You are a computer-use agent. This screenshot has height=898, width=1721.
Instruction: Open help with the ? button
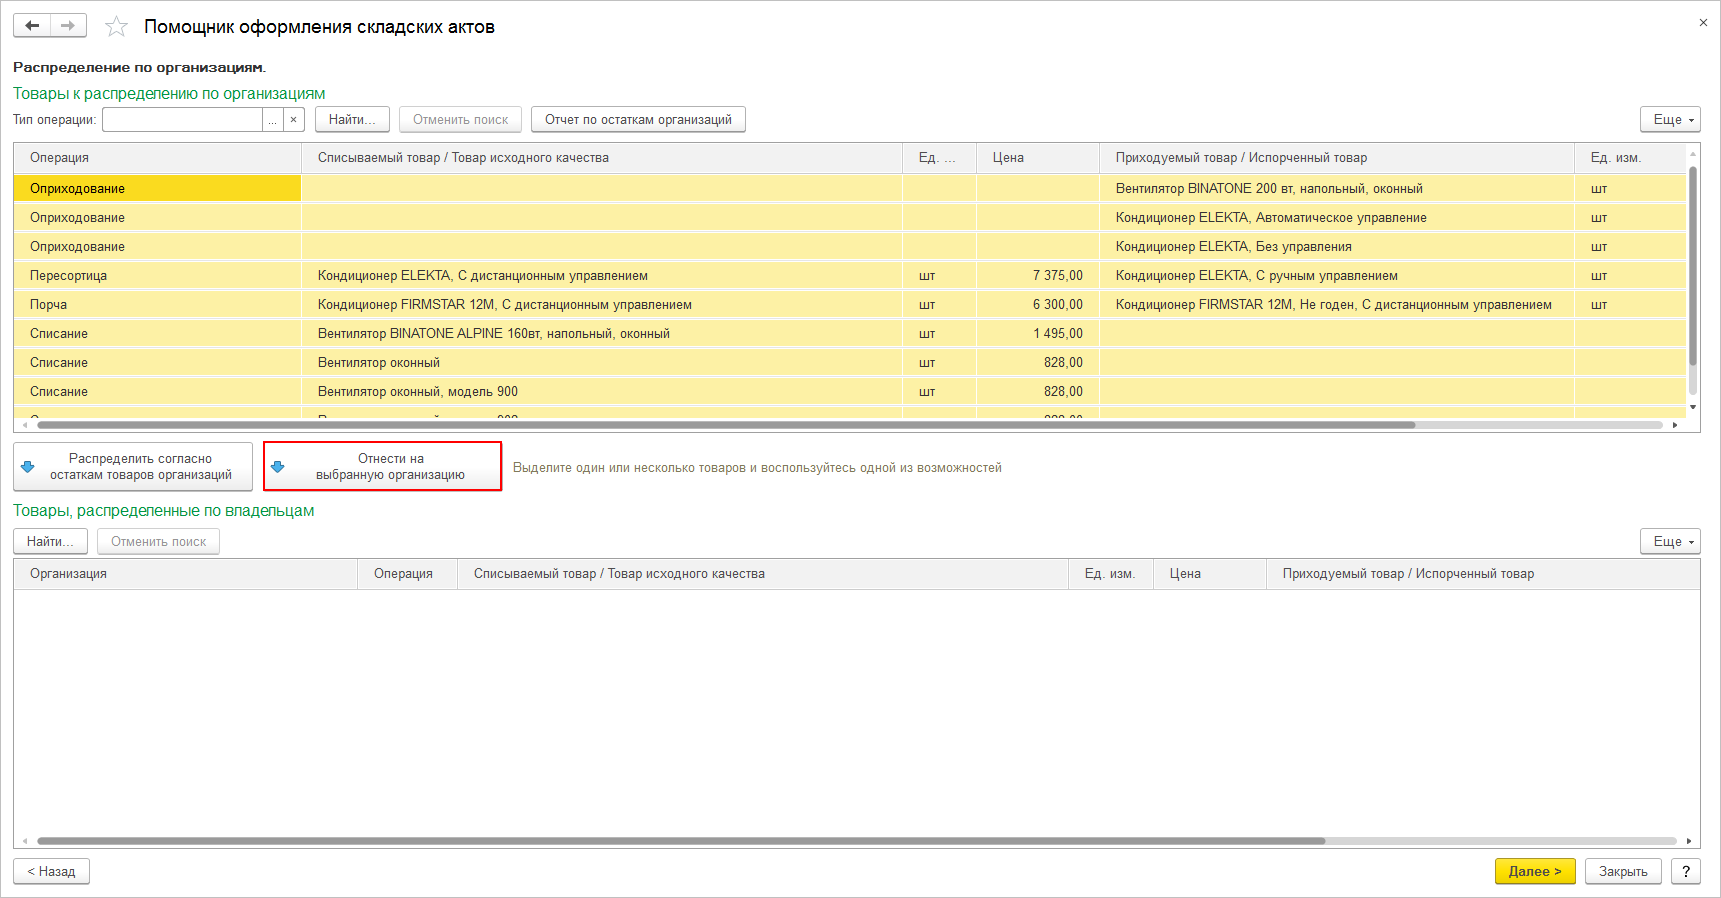point(1686,872)
